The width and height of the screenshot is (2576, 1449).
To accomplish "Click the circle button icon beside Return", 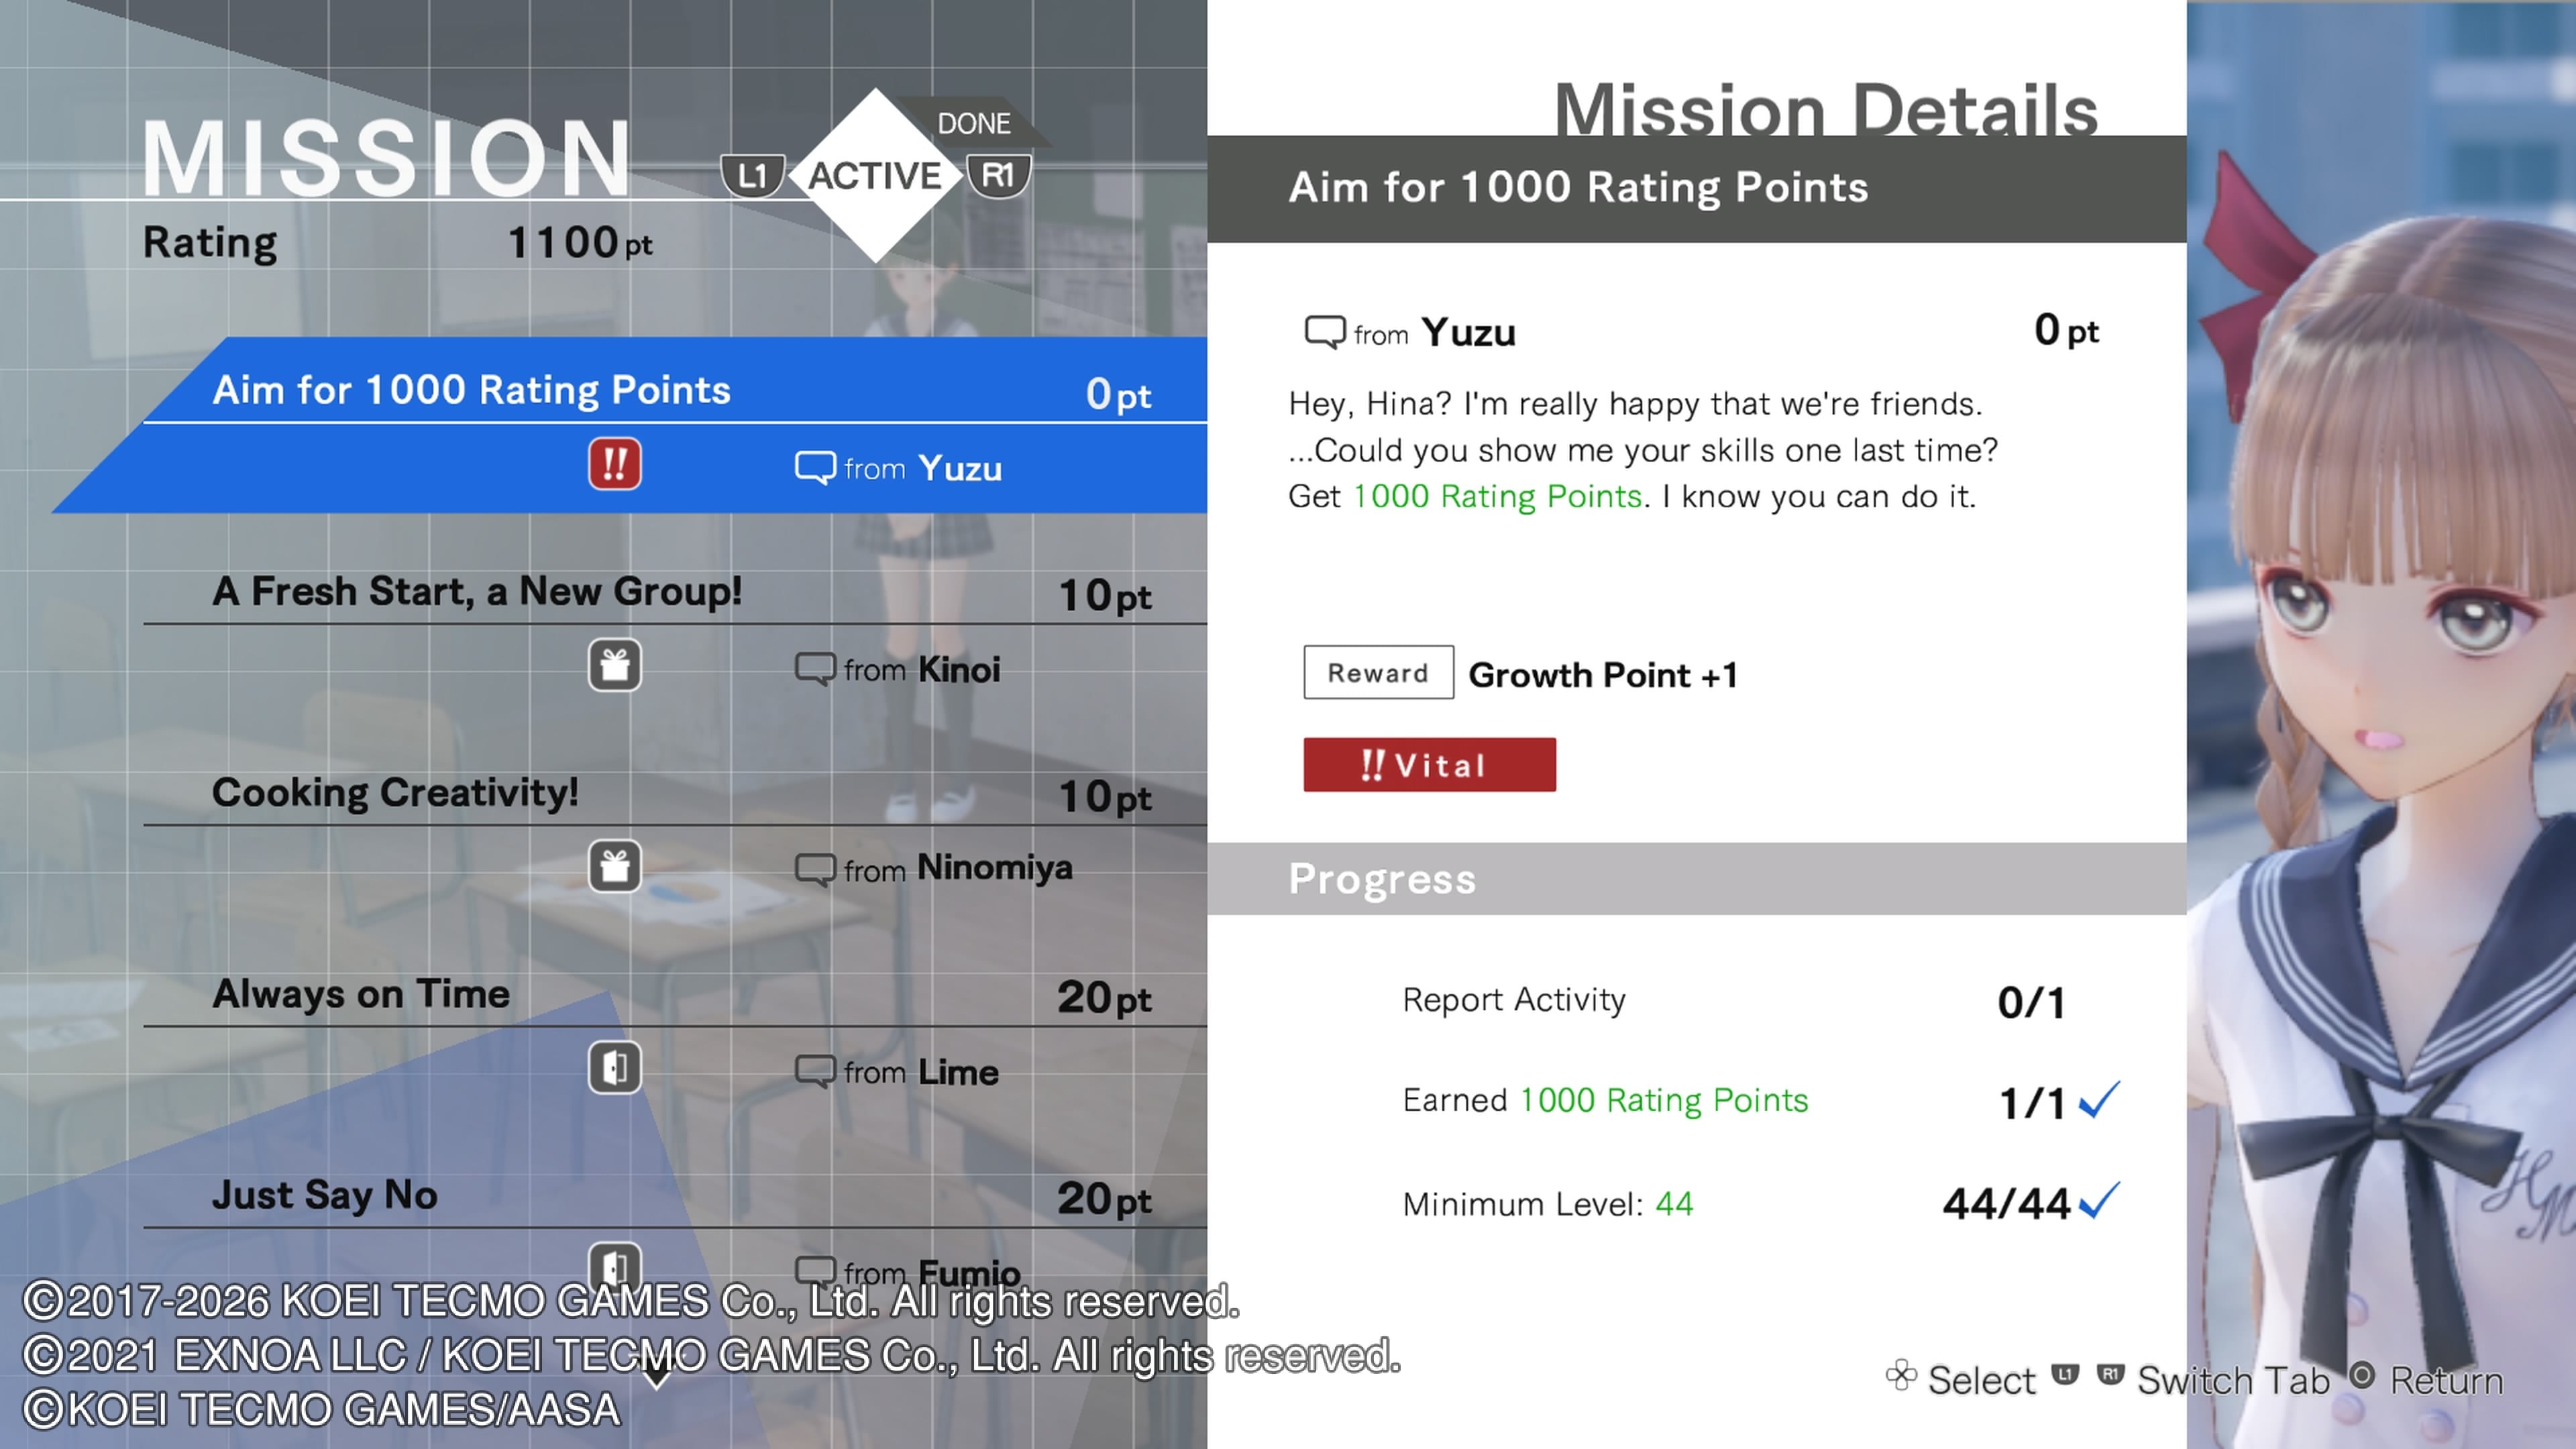I will [2361, 1375].
